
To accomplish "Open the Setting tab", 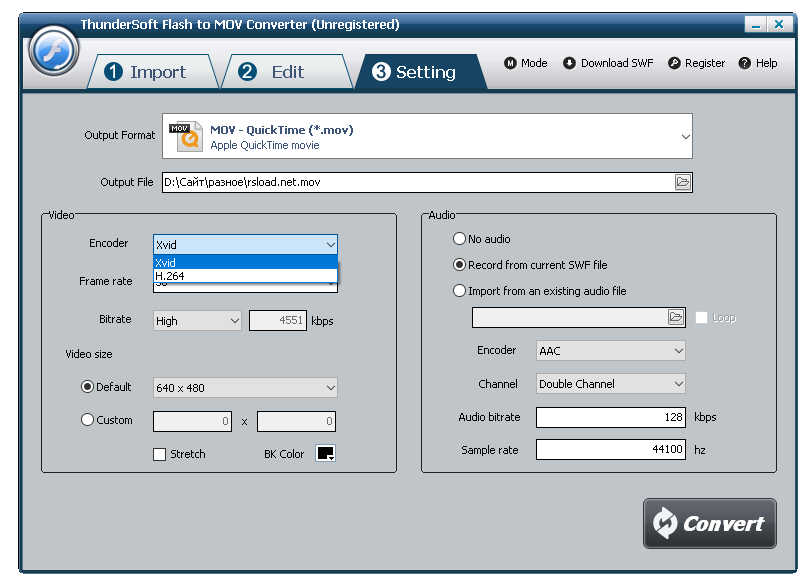I will pos(420,72).
